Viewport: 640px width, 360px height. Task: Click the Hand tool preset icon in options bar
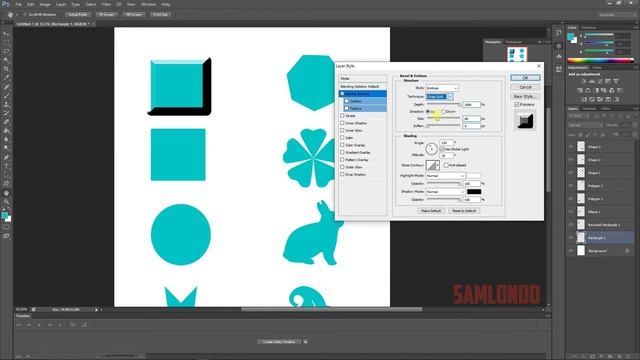point(10,15)
